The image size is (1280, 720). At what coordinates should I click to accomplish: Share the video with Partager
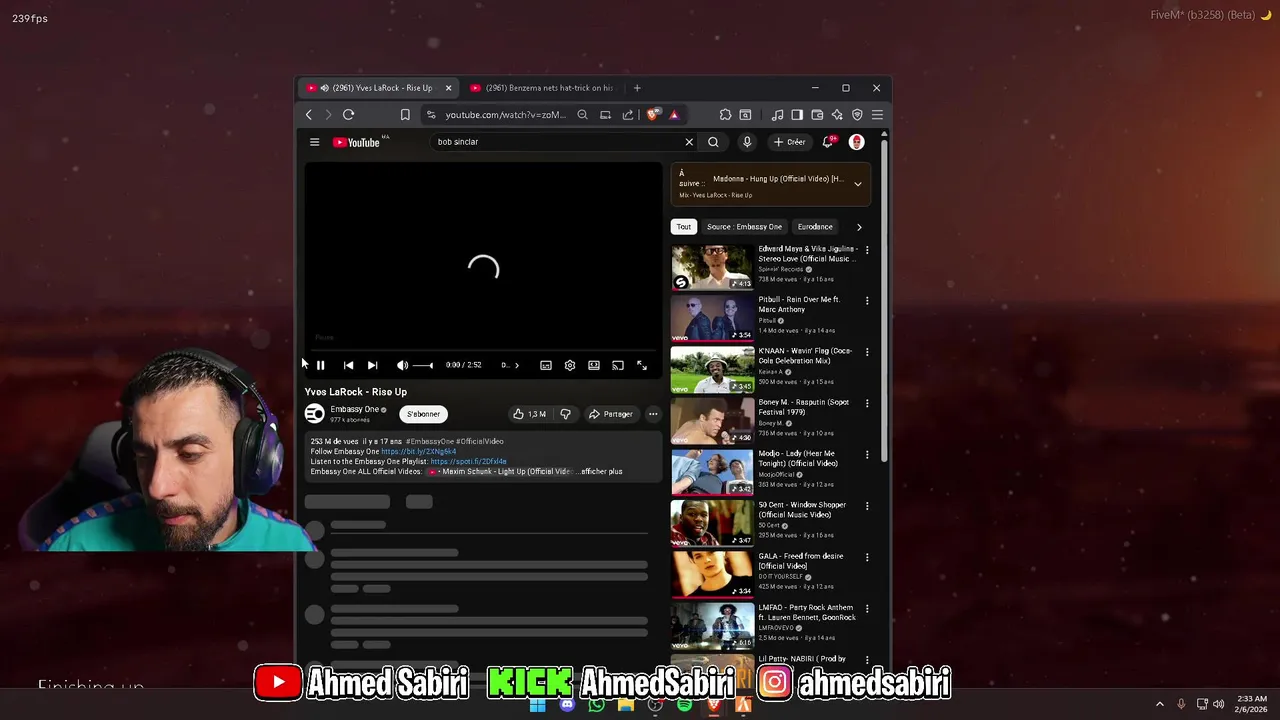[x=610, y=414]
